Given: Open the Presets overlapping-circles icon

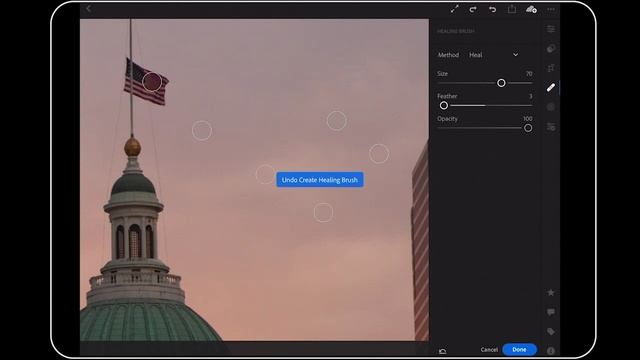Looking at the screenshot, I should [551, 49].
